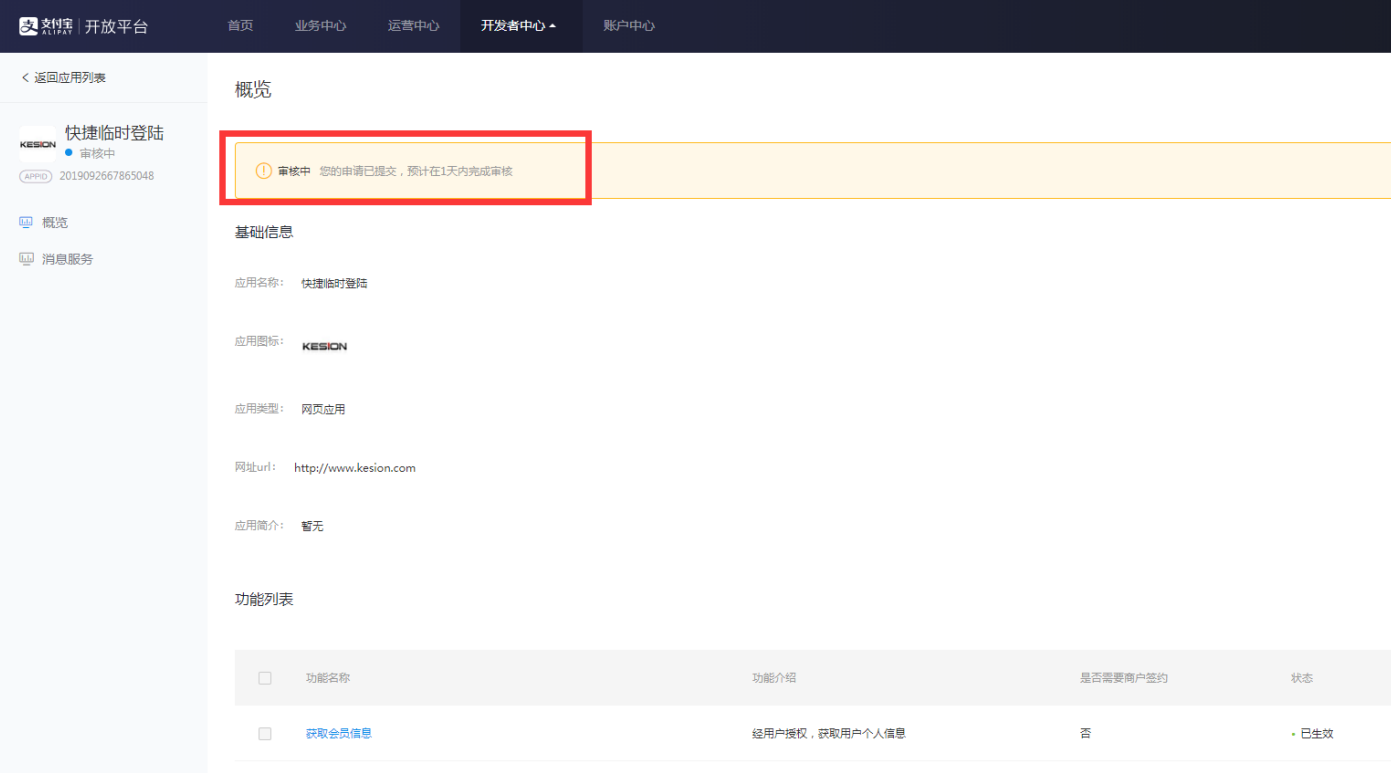
Task: Open 账户中心 account center
Action: pos(628,26)
